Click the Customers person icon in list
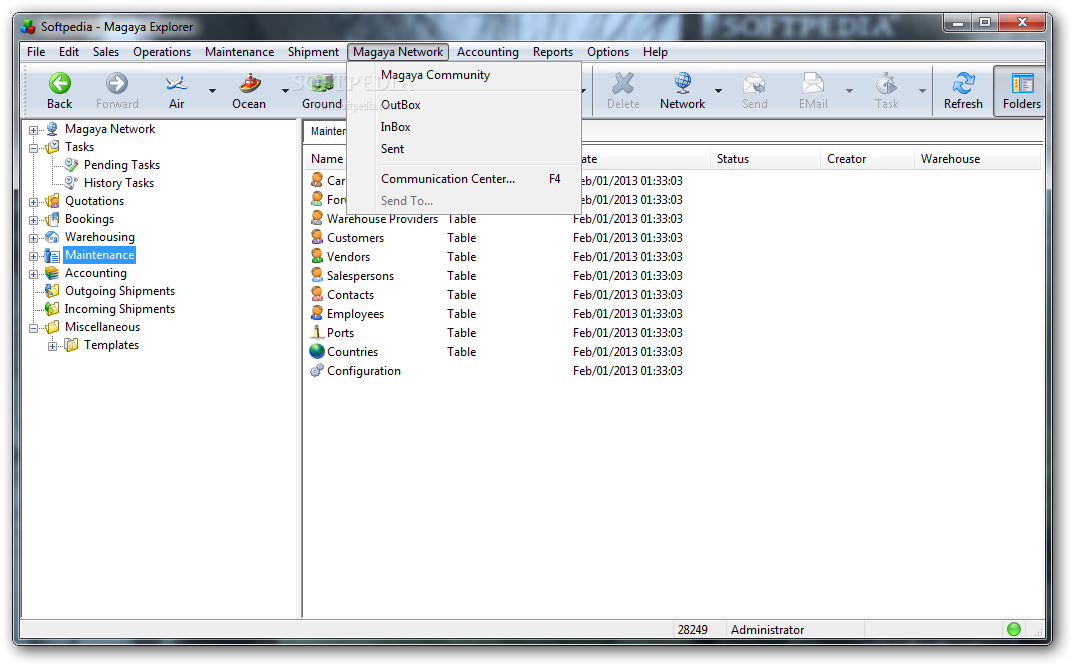 (x=317, y=237)
